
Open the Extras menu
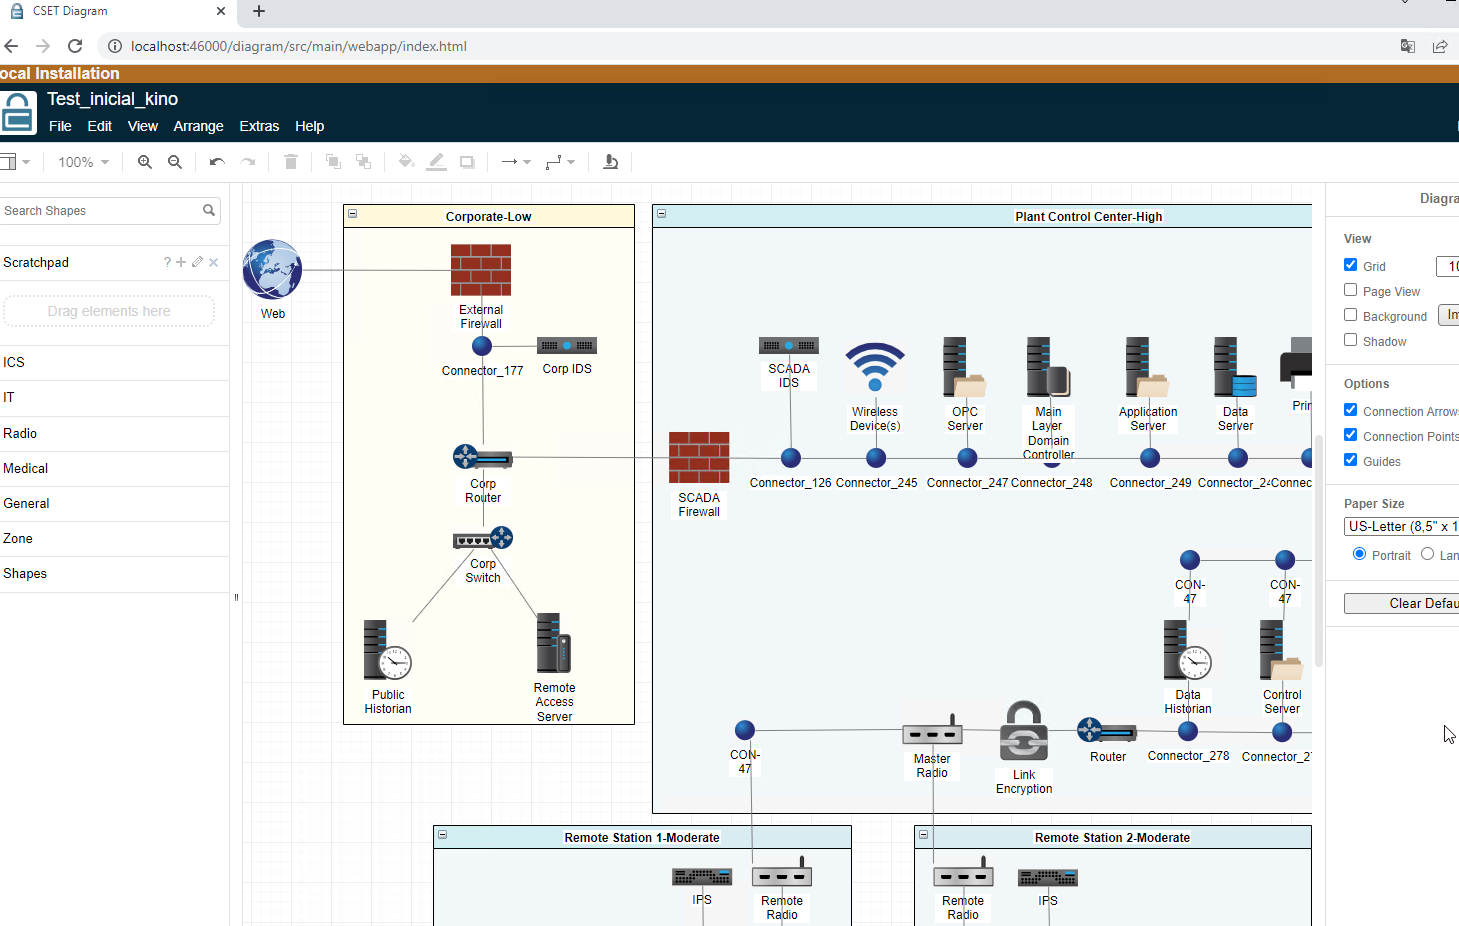coord(259,126)
